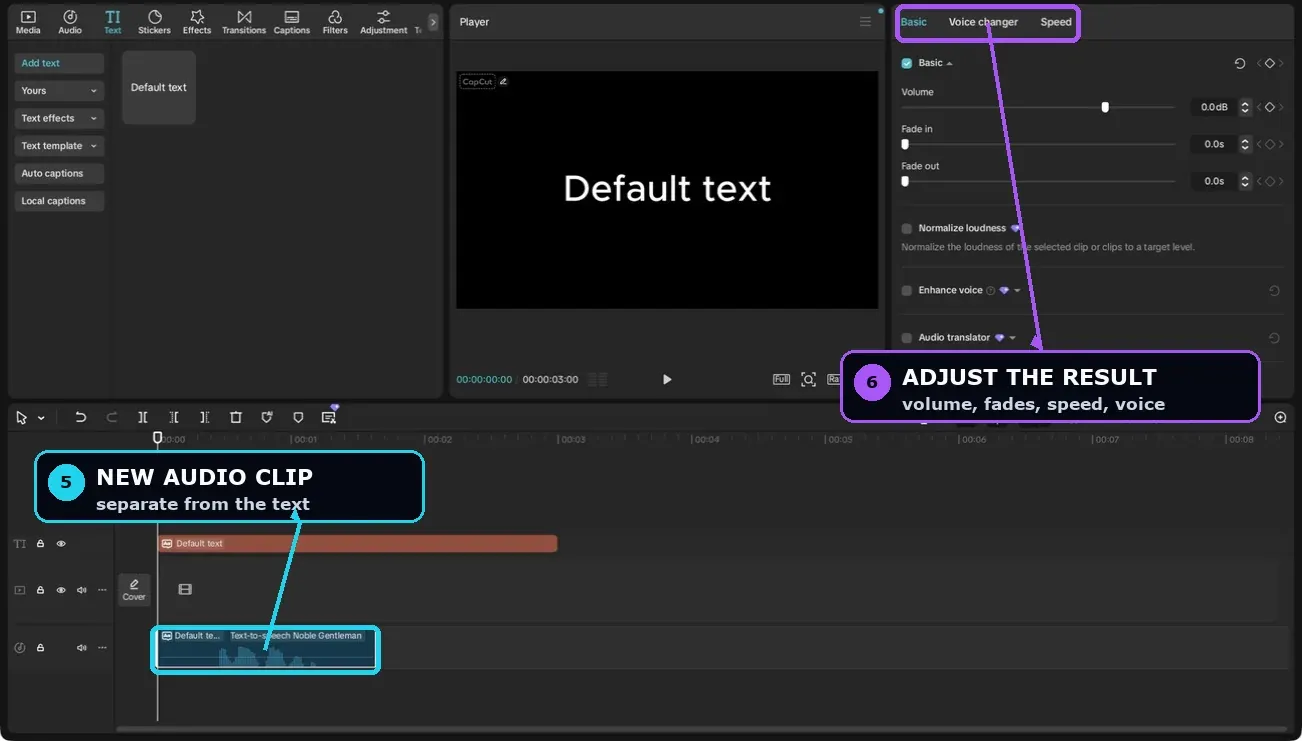
Task: Enable Normalize loudness checkbox
Action: [907, 228]
